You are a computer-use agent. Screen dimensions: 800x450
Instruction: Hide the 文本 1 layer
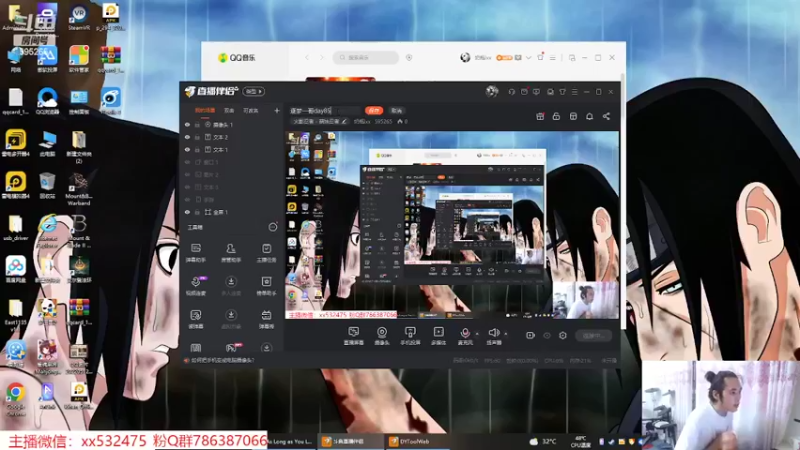pos(187,149)
